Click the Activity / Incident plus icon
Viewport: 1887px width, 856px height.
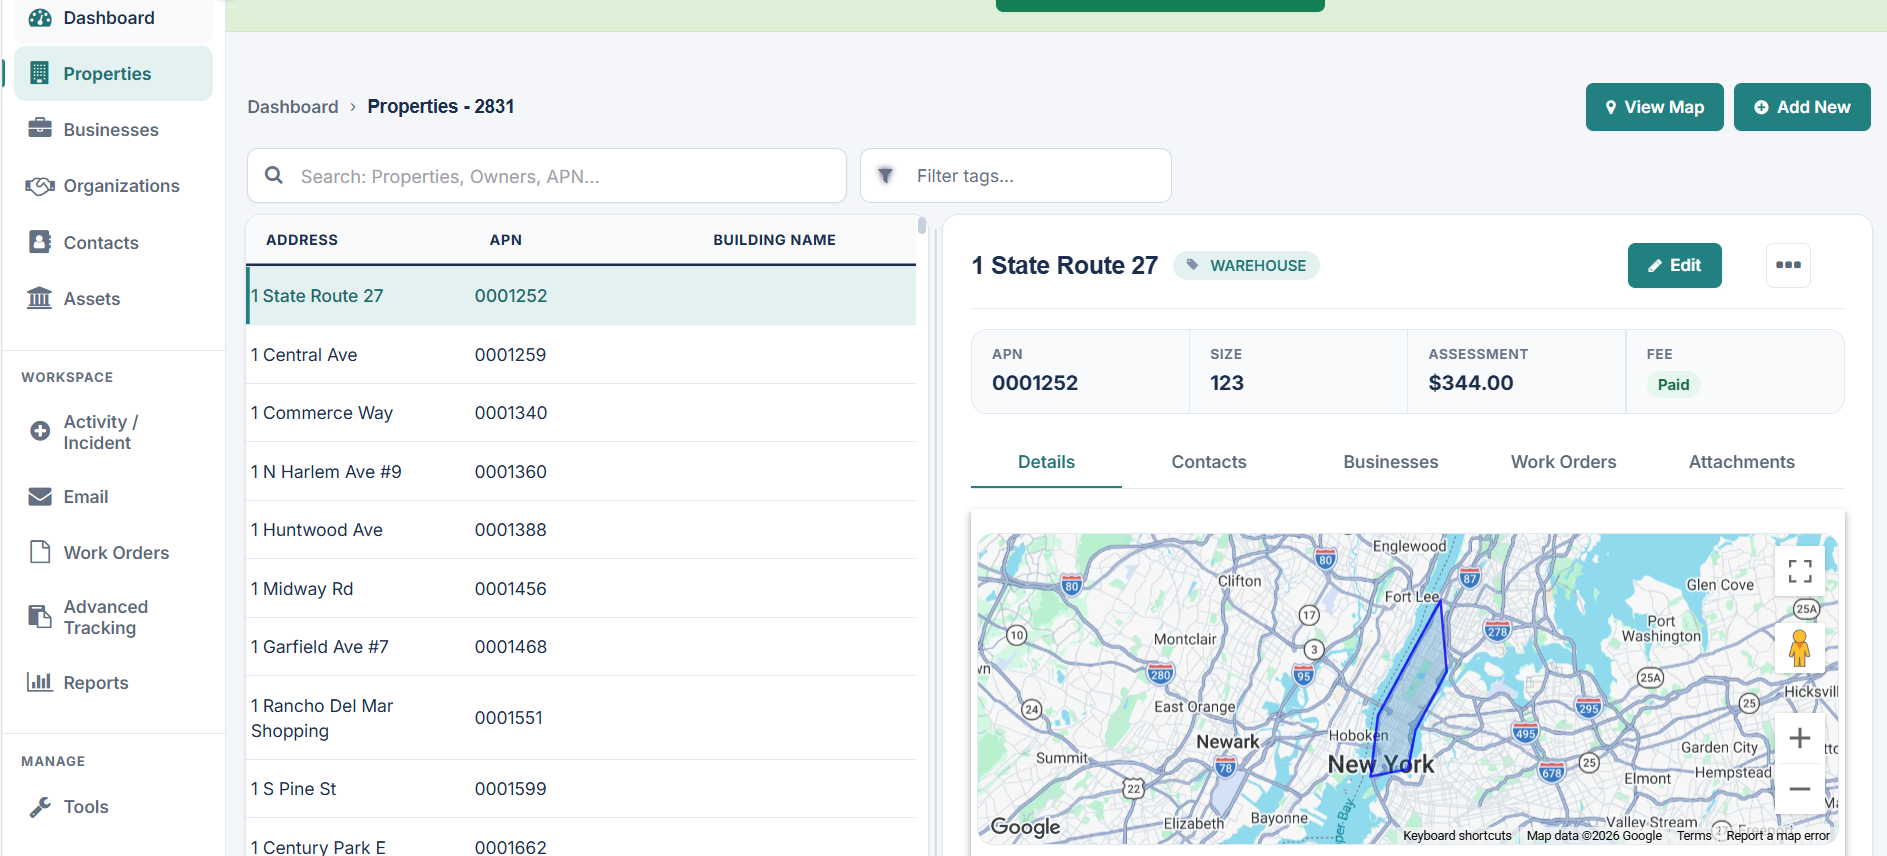coord(40,431)
